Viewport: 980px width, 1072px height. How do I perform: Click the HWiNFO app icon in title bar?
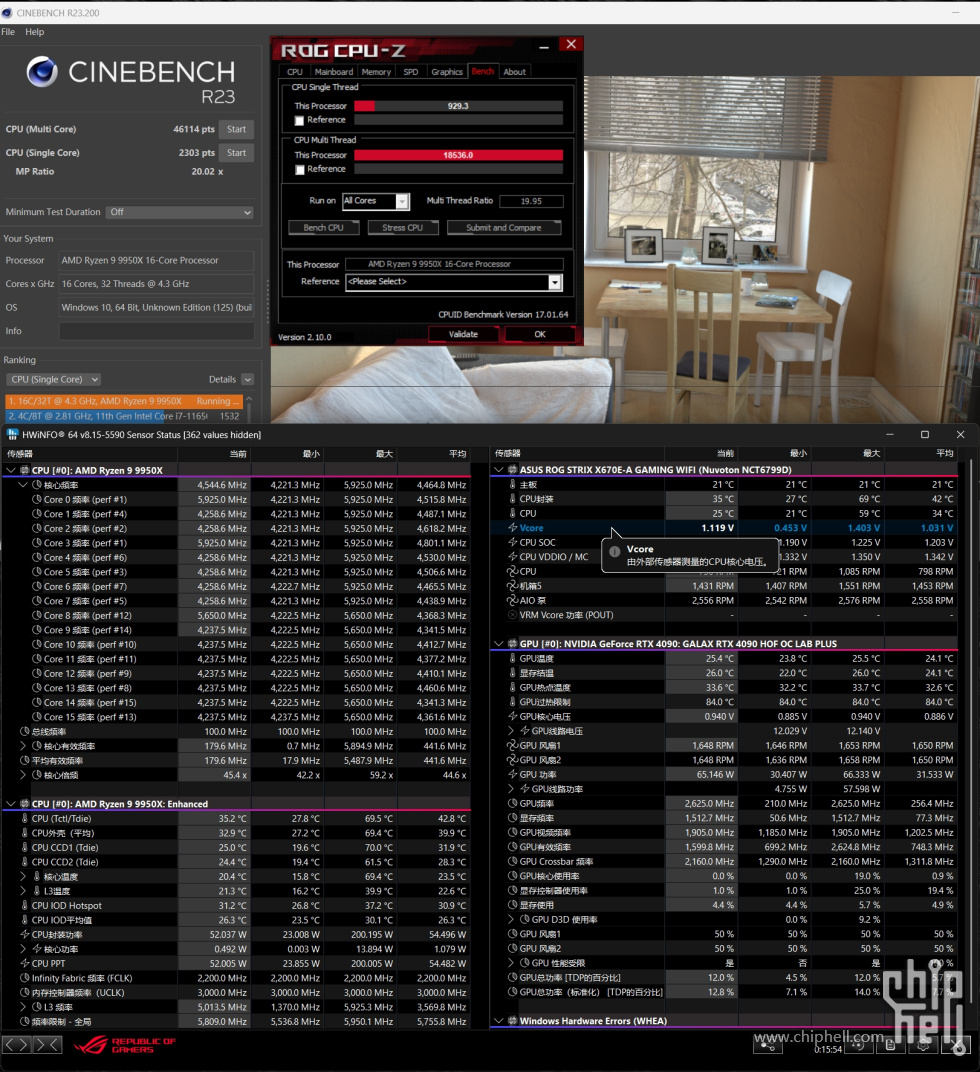pyautogui.click(x=12, y=435)
